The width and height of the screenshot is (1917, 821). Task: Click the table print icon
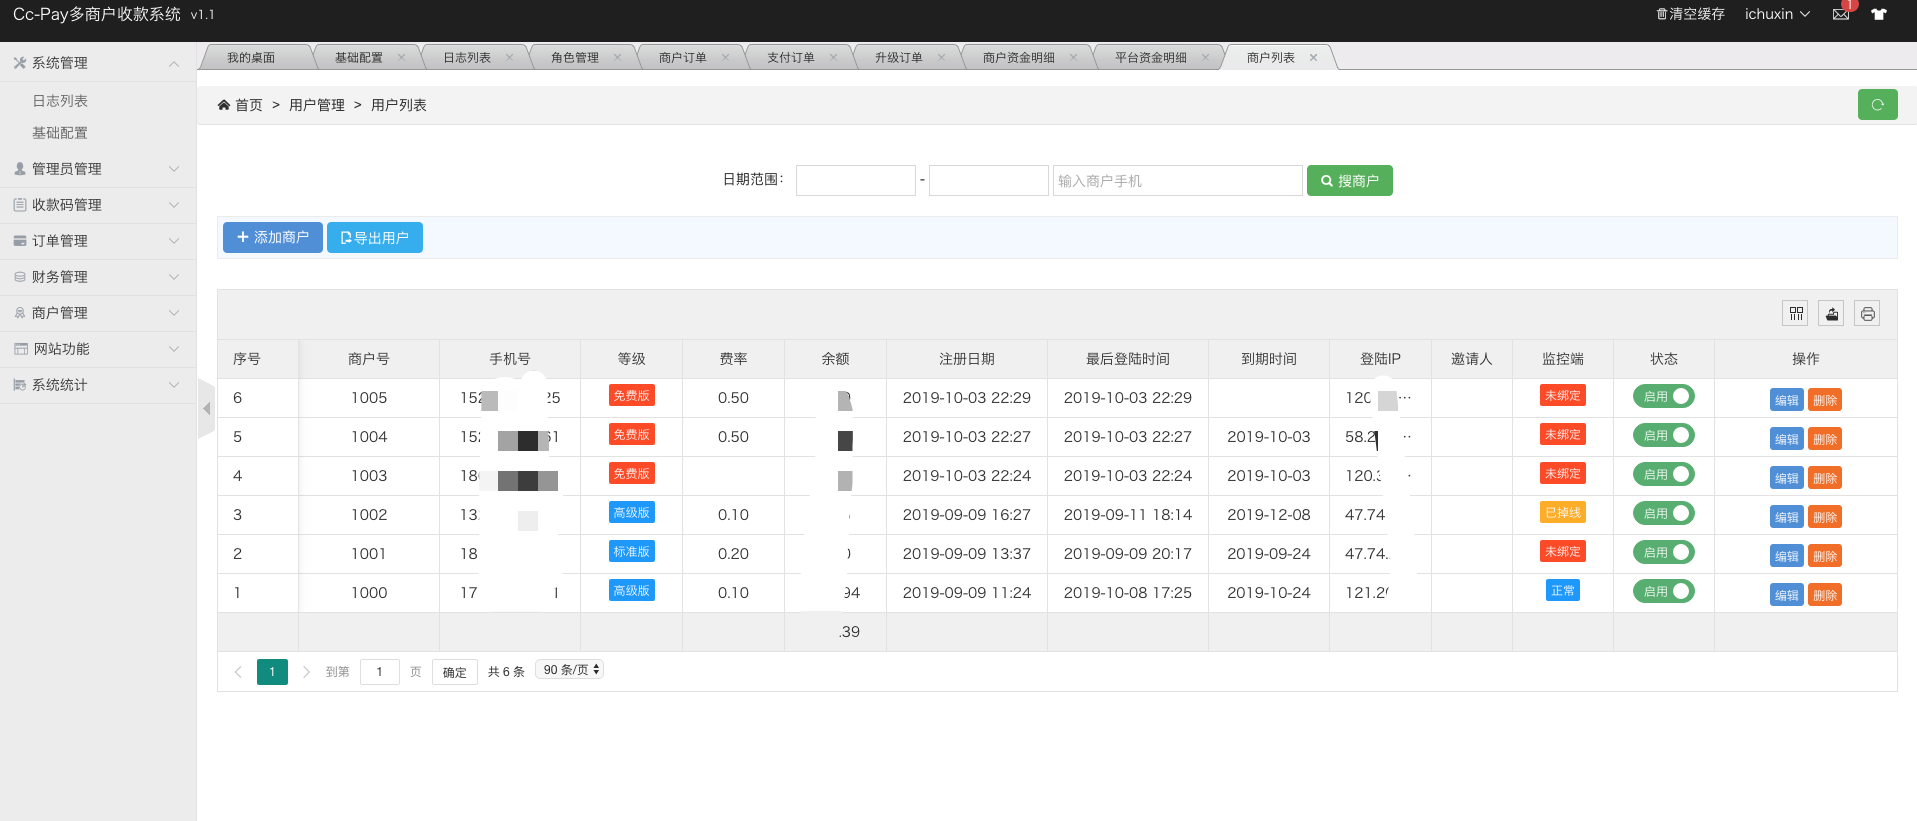1867,314
